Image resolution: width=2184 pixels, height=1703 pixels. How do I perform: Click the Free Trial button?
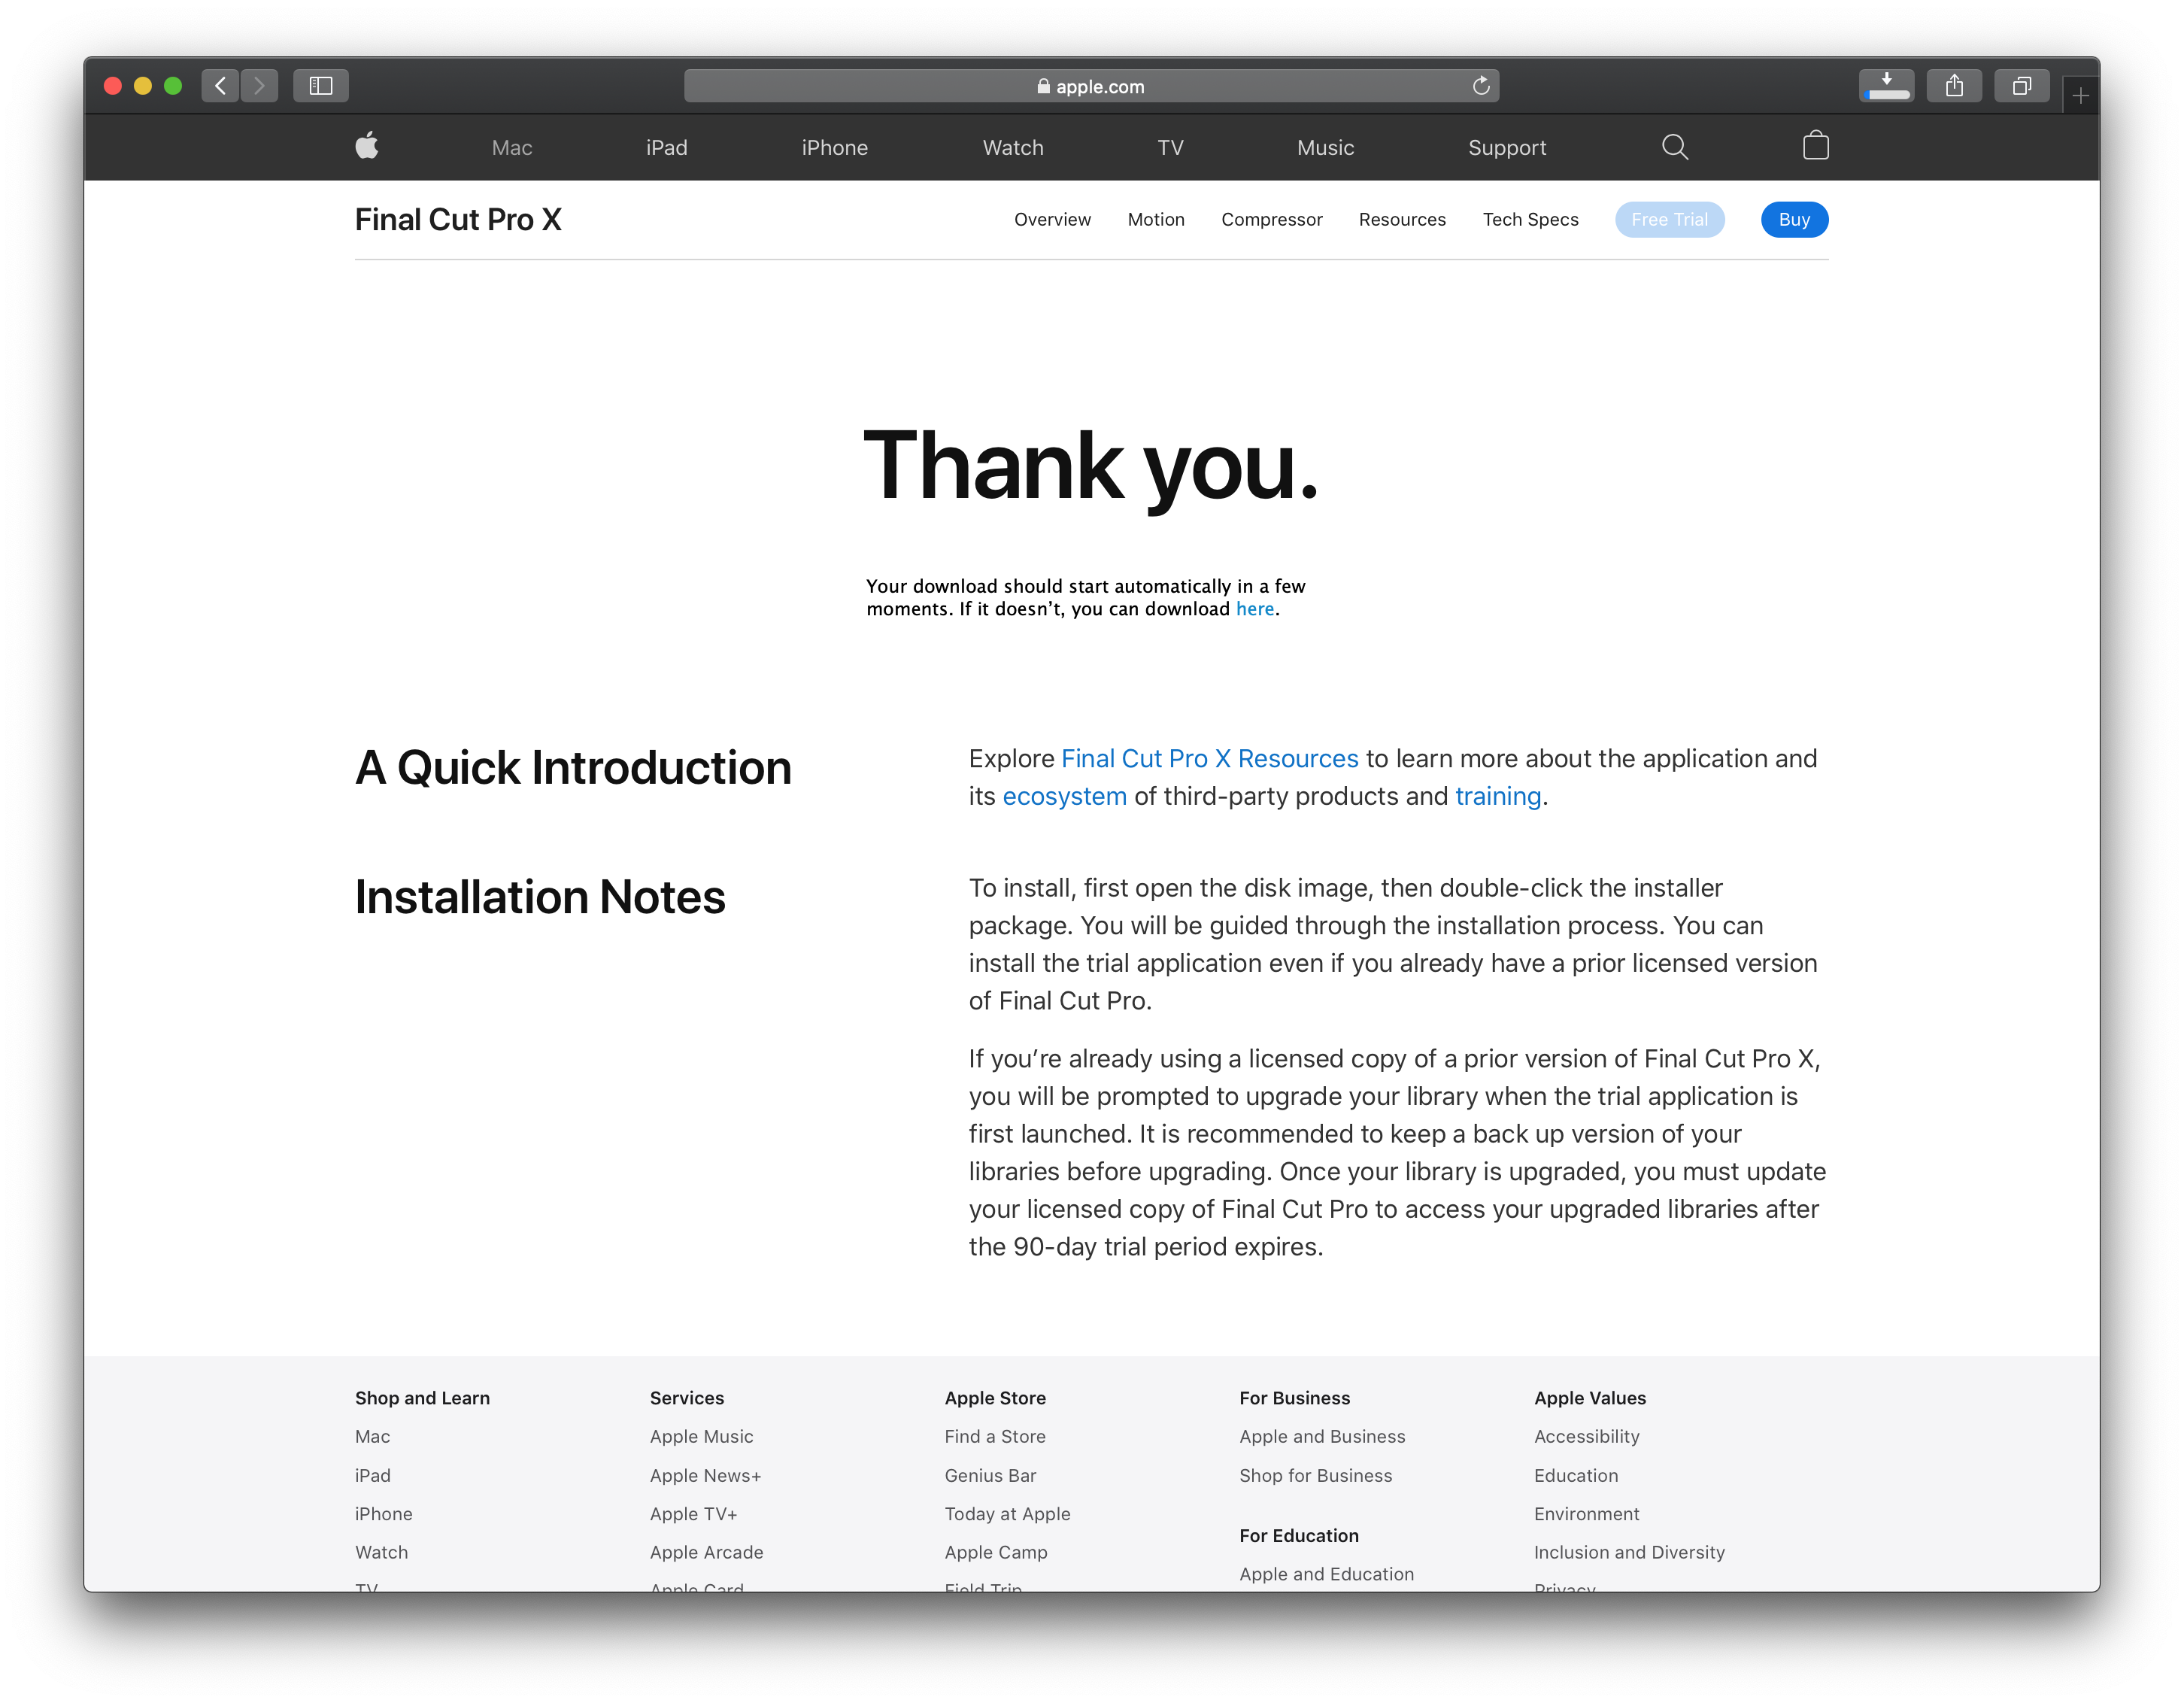coord(1668,220)
